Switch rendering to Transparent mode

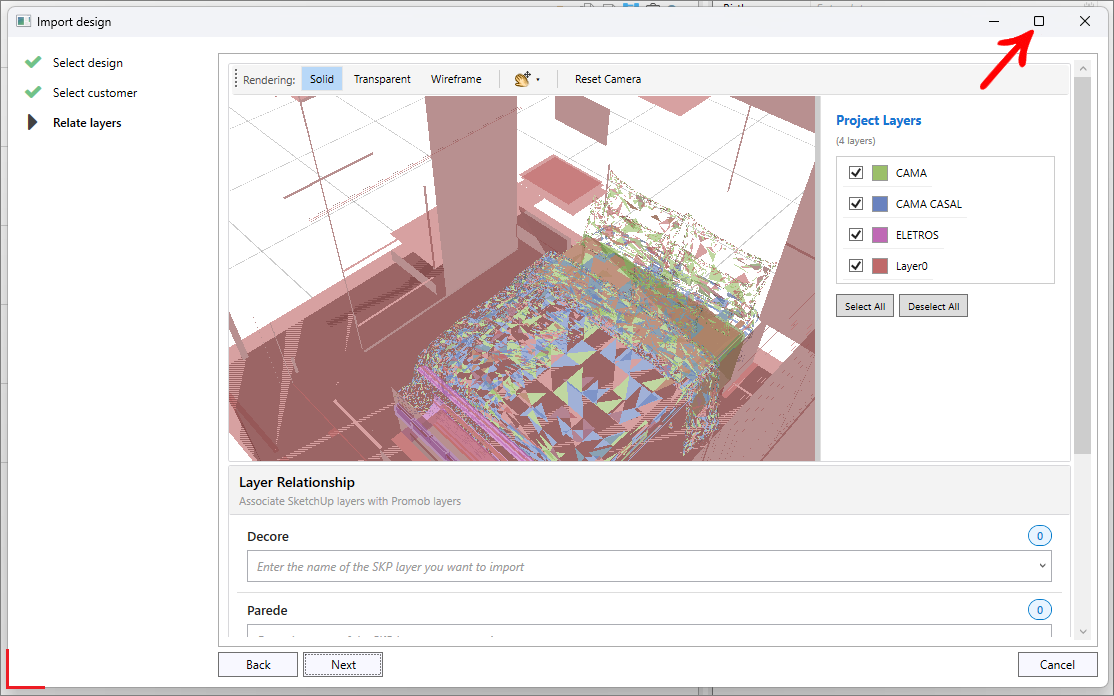(x=382, y=79)
